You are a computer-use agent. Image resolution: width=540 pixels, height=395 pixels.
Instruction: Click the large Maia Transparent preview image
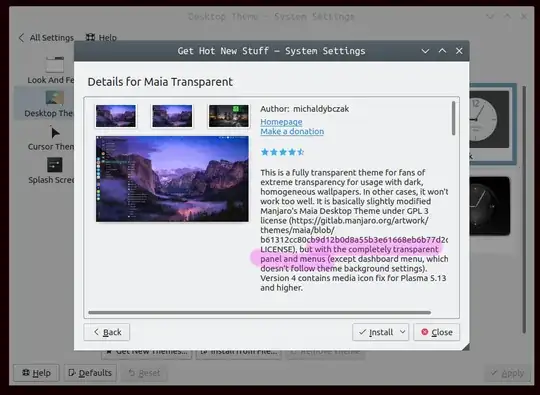[x=172, y=179]
